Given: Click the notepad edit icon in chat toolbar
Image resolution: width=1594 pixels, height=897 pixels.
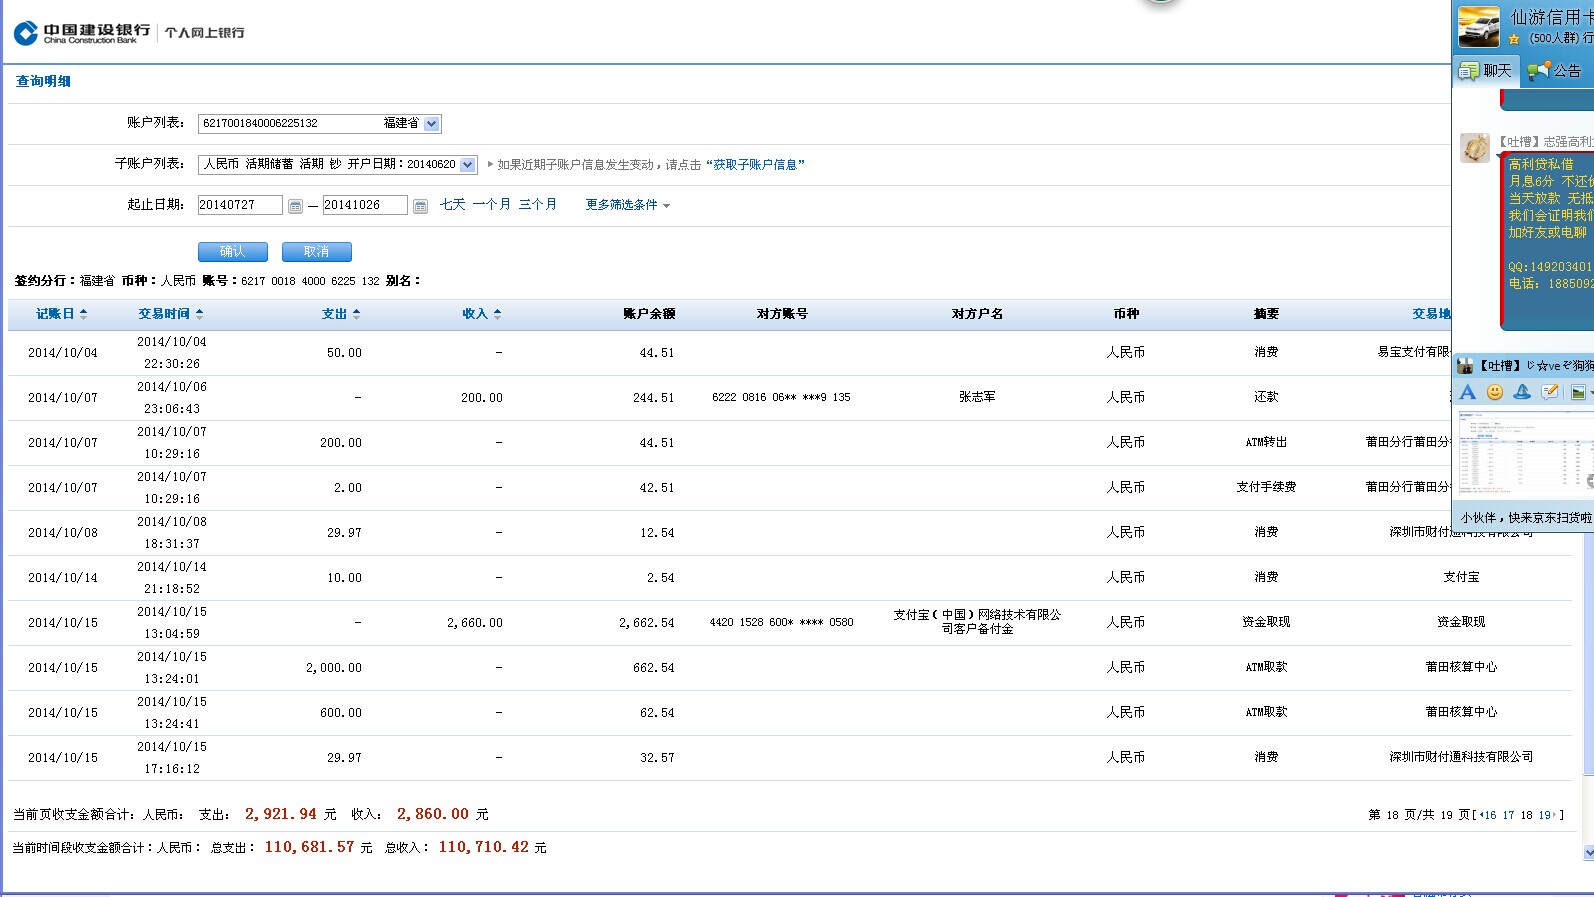Looking at the screenshot, I should tap(1550, 392).
